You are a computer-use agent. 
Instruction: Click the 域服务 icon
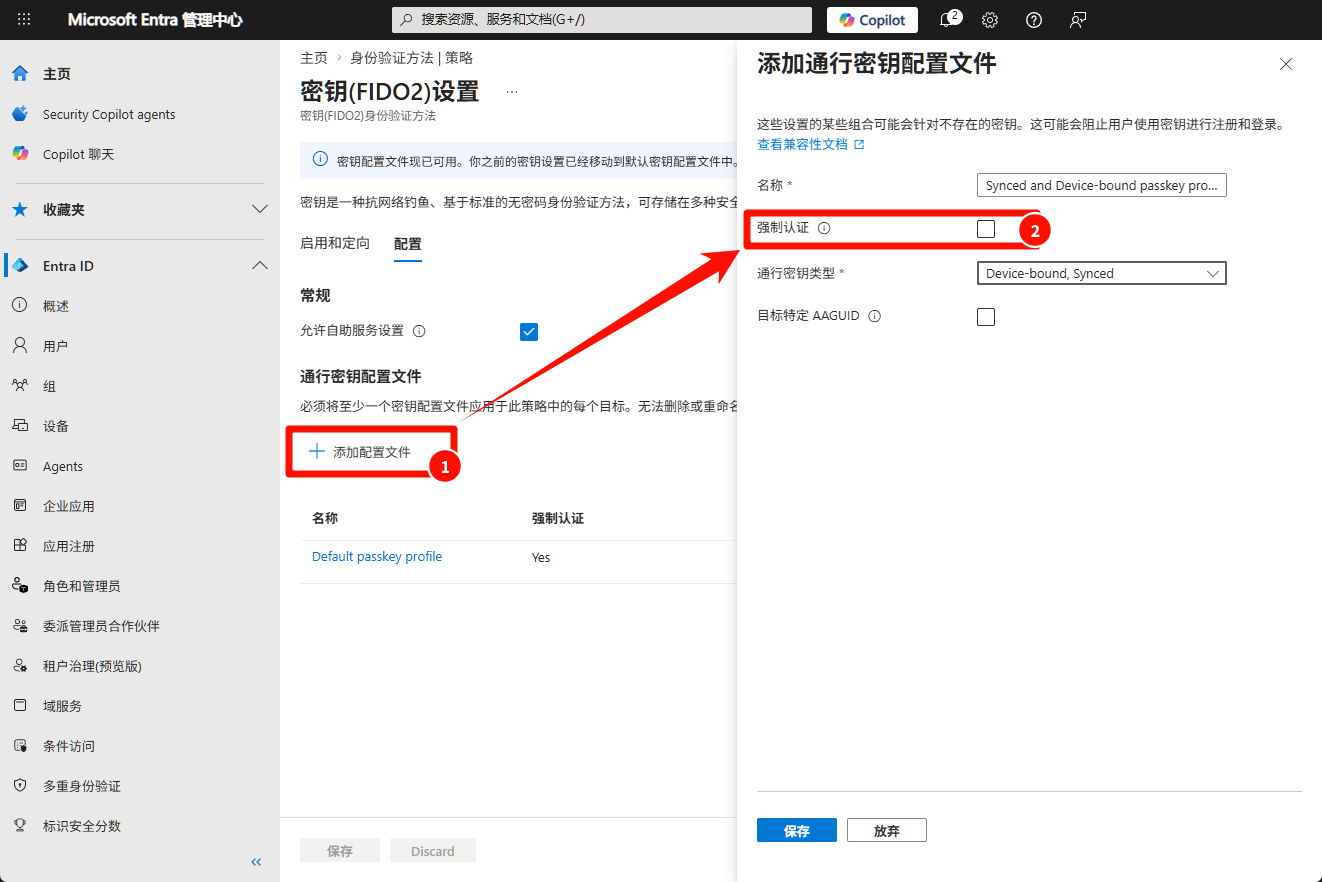[x=20, y=706]
